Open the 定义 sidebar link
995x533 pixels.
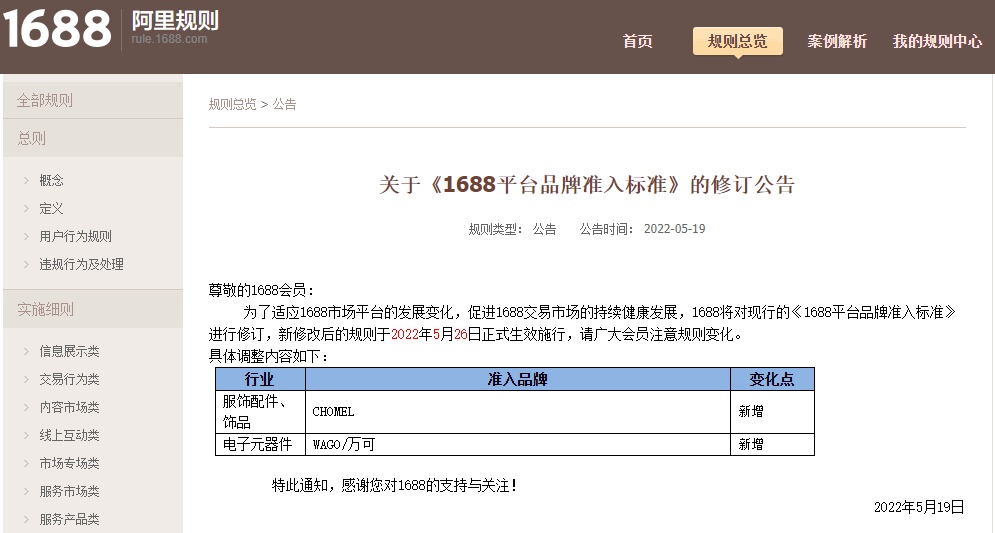tap(51, 208)
